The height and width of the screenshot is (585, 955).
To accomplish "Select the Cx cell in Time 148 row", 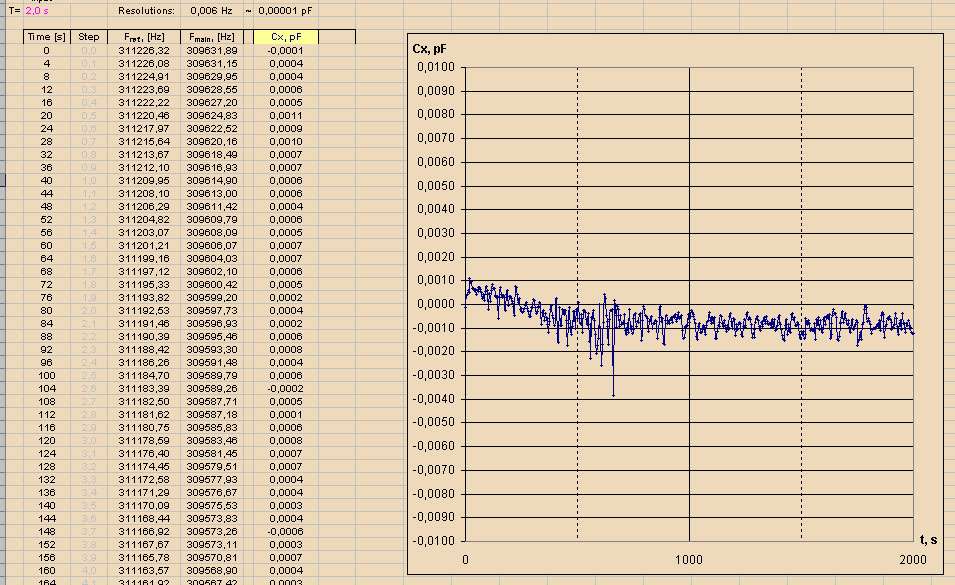I will [286, 531].
